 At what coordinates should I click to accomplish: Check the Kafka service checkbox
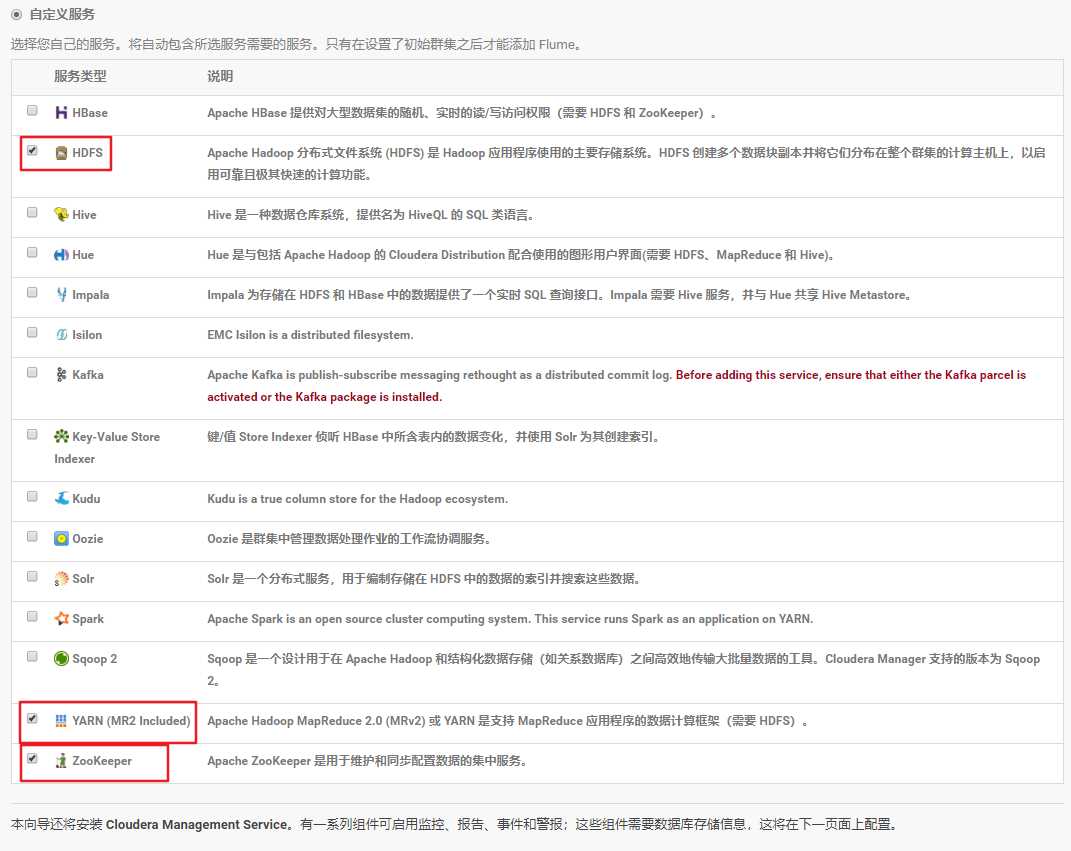click(x=32, y=373)
